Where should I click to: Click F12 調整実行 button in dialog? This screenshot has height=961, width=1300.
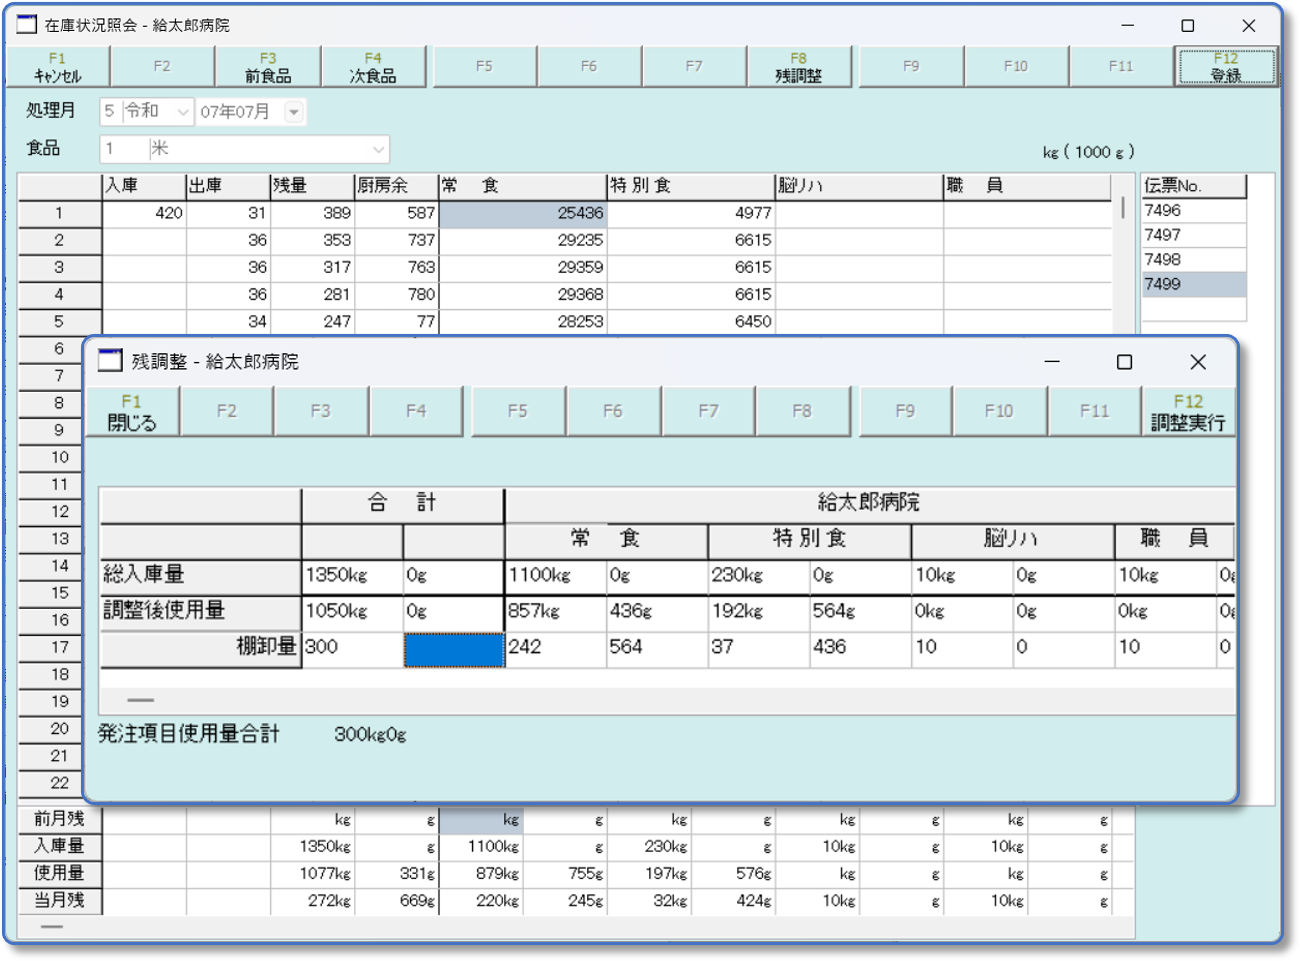point(1187,412)
